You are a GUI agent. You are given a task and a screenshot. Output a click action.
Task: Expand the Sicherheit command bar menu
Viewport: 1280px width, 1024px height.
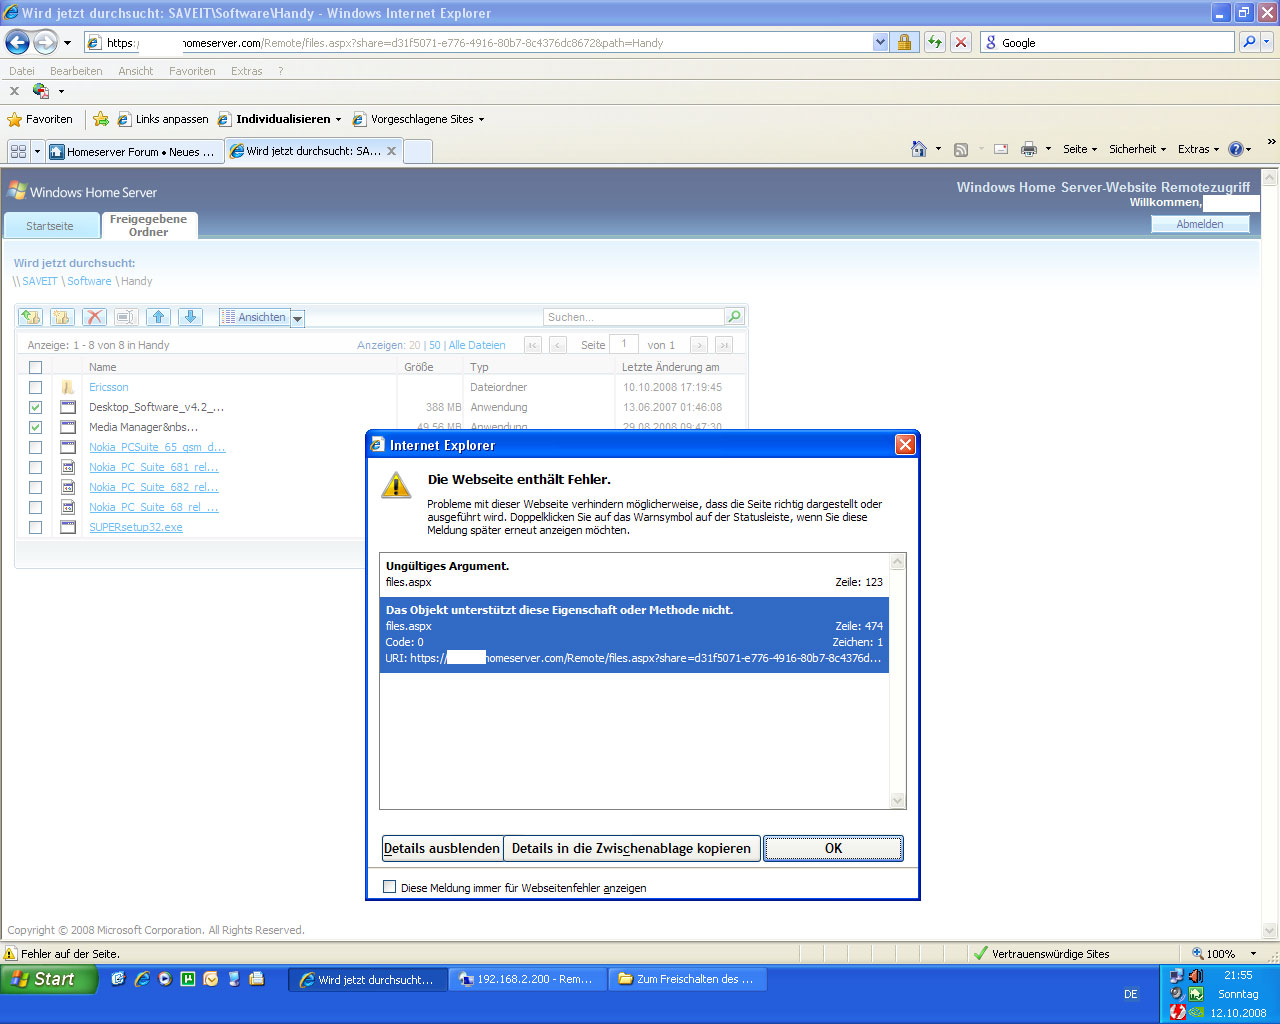pyautogui.click(x=1138, y=149)
